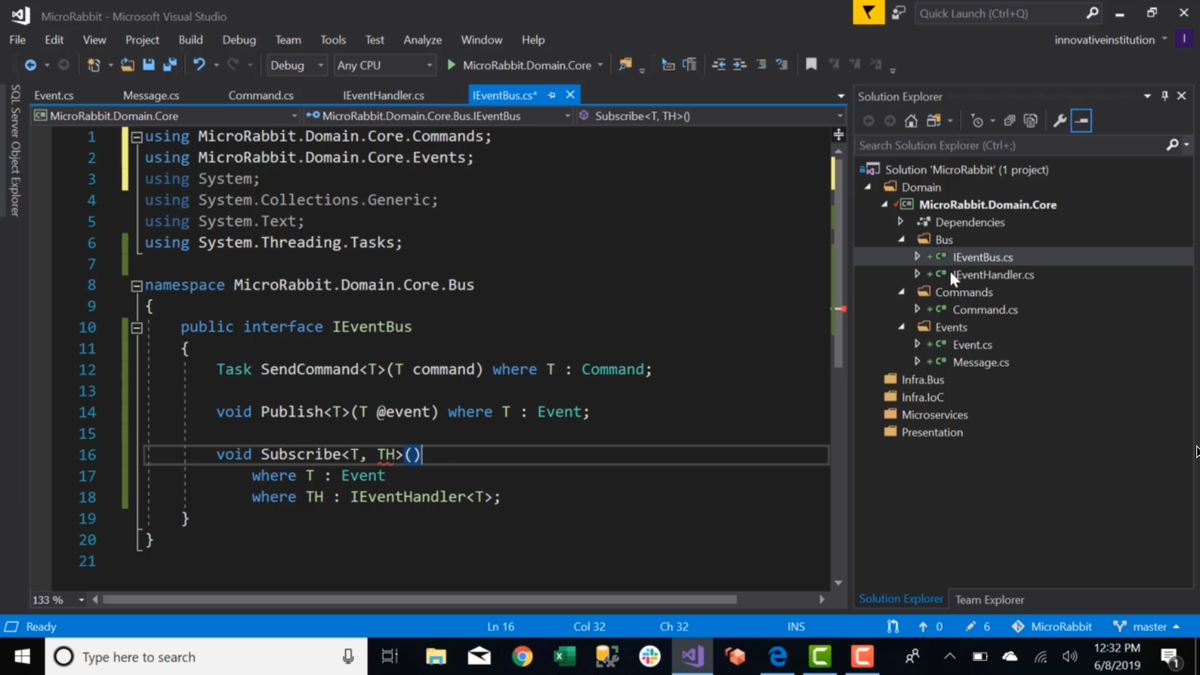This screenshot has height=675, width=1200.
Task: Undo the last edit via toolbar
Action: click(x=199, y=65)
